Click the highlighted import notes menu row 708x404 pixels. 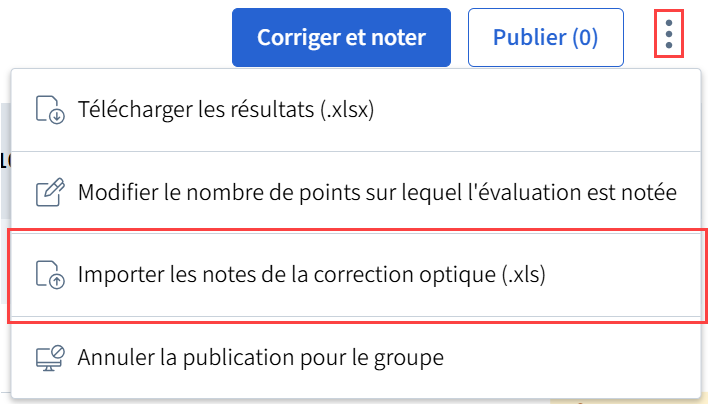(356, 274)
